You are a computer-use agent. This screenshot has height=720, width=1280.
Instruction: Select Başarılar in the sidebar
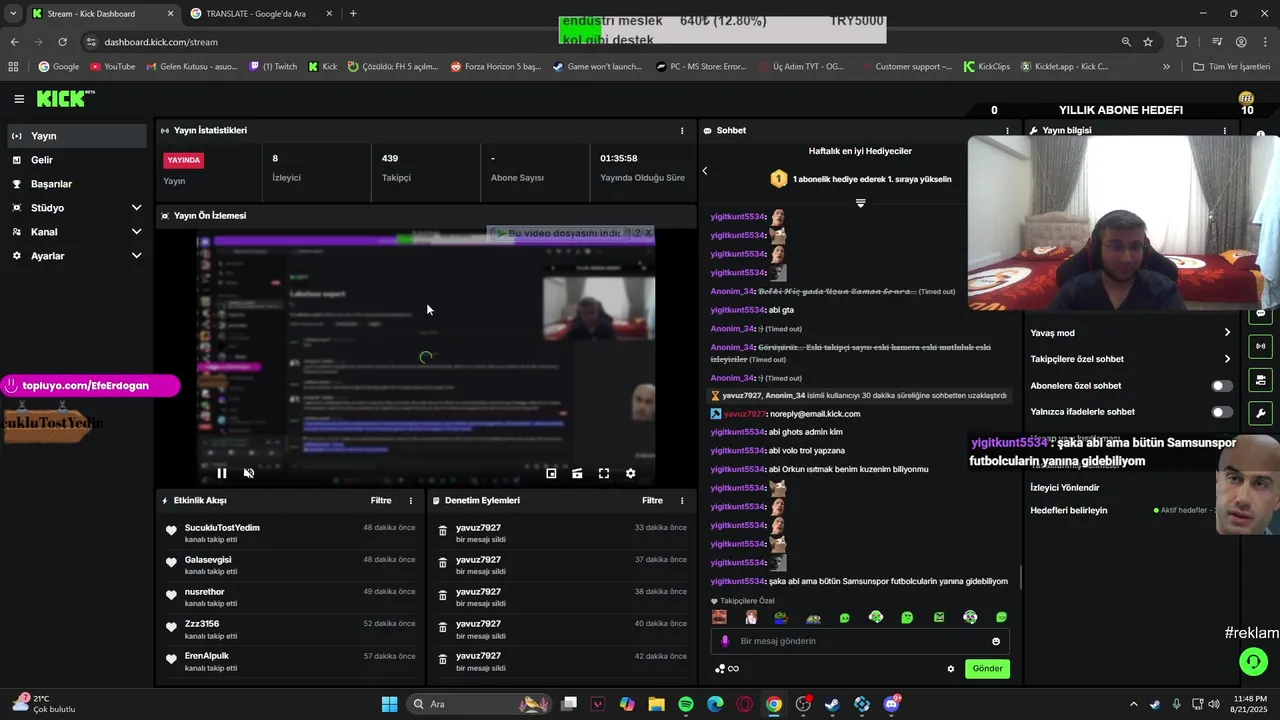78,184
